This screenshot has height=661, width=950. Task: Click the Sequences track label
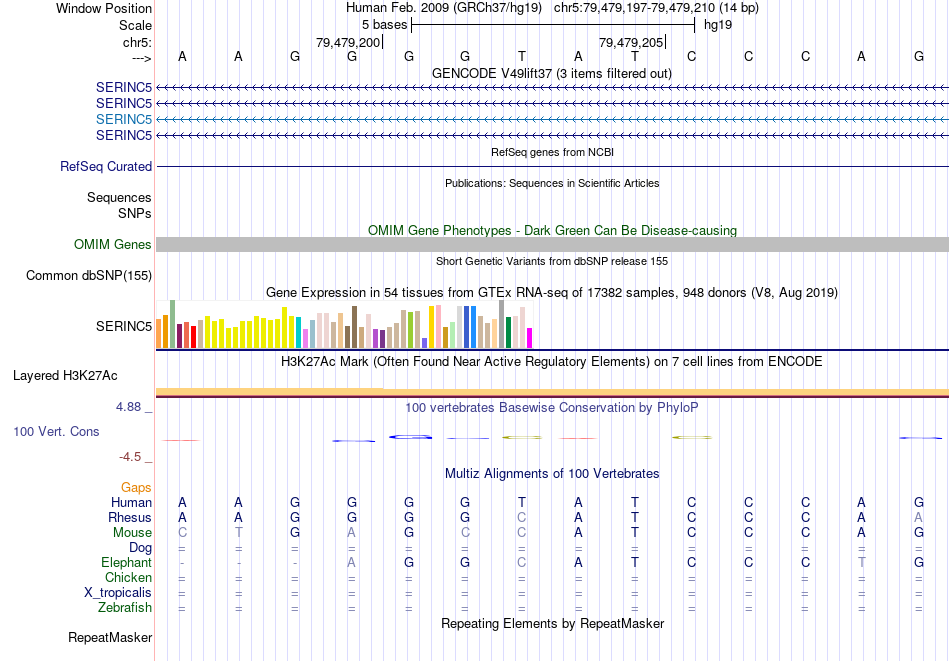pyautogui.click(x=119, y=198)
